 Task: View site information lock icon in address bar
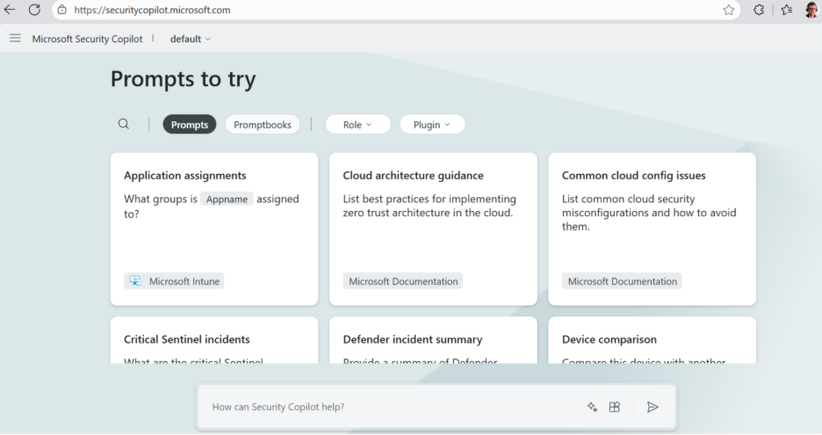pyautogui.click(x=62, y=9)
